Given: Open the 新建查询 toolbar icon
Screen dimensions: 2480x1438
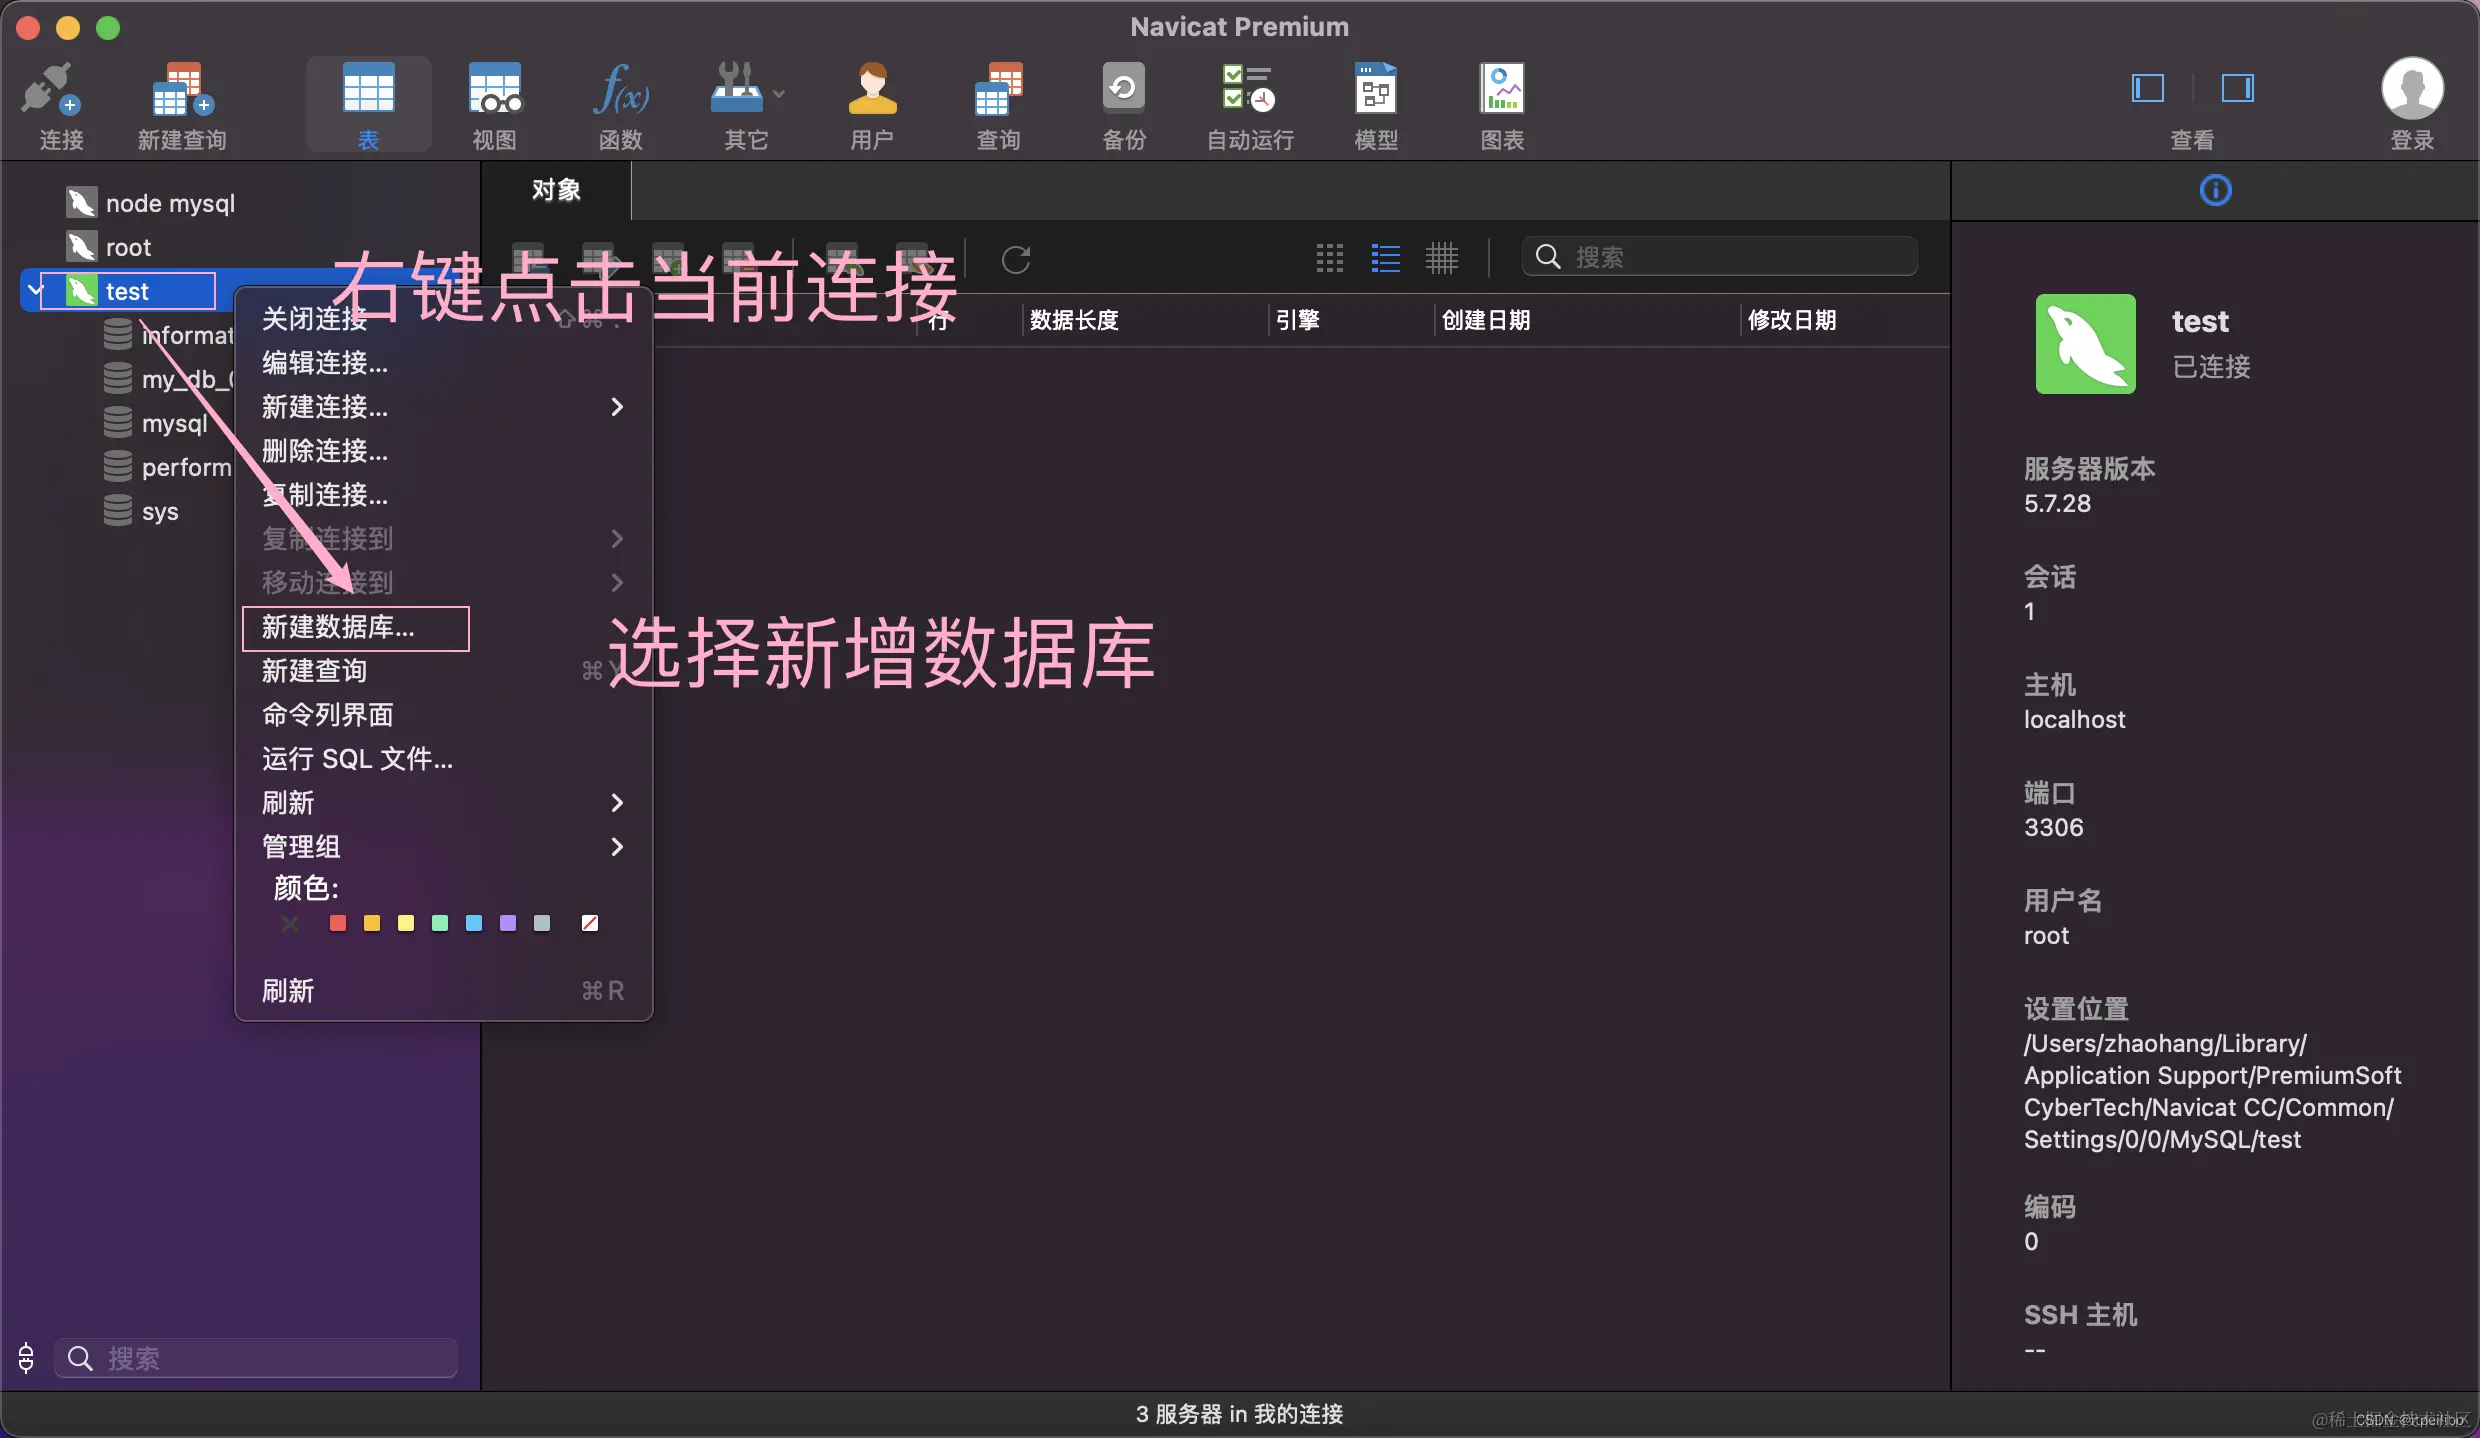Looking at the screenshot, I should click(x=181, y=104).
